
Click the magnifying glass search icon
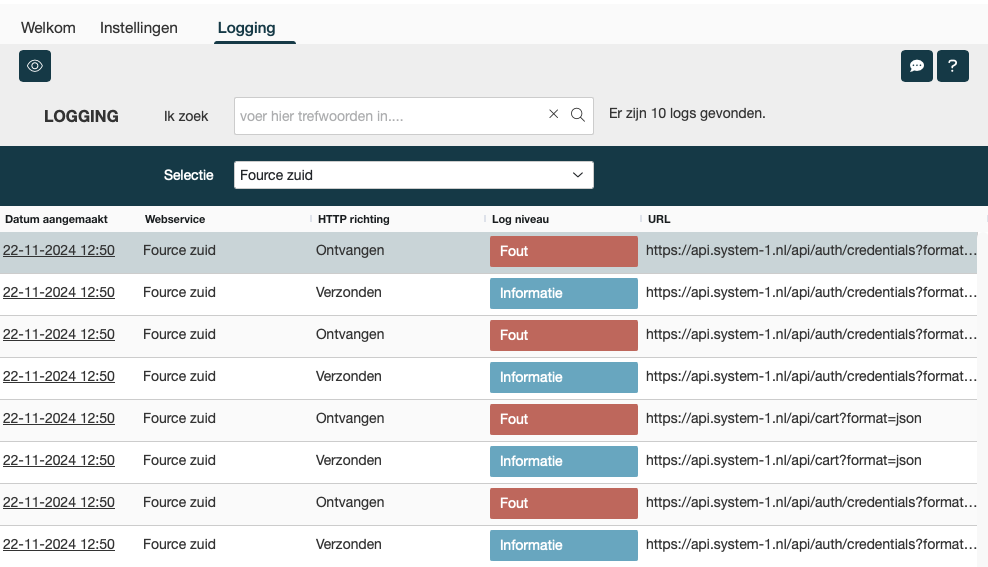[x=578, y=115]
